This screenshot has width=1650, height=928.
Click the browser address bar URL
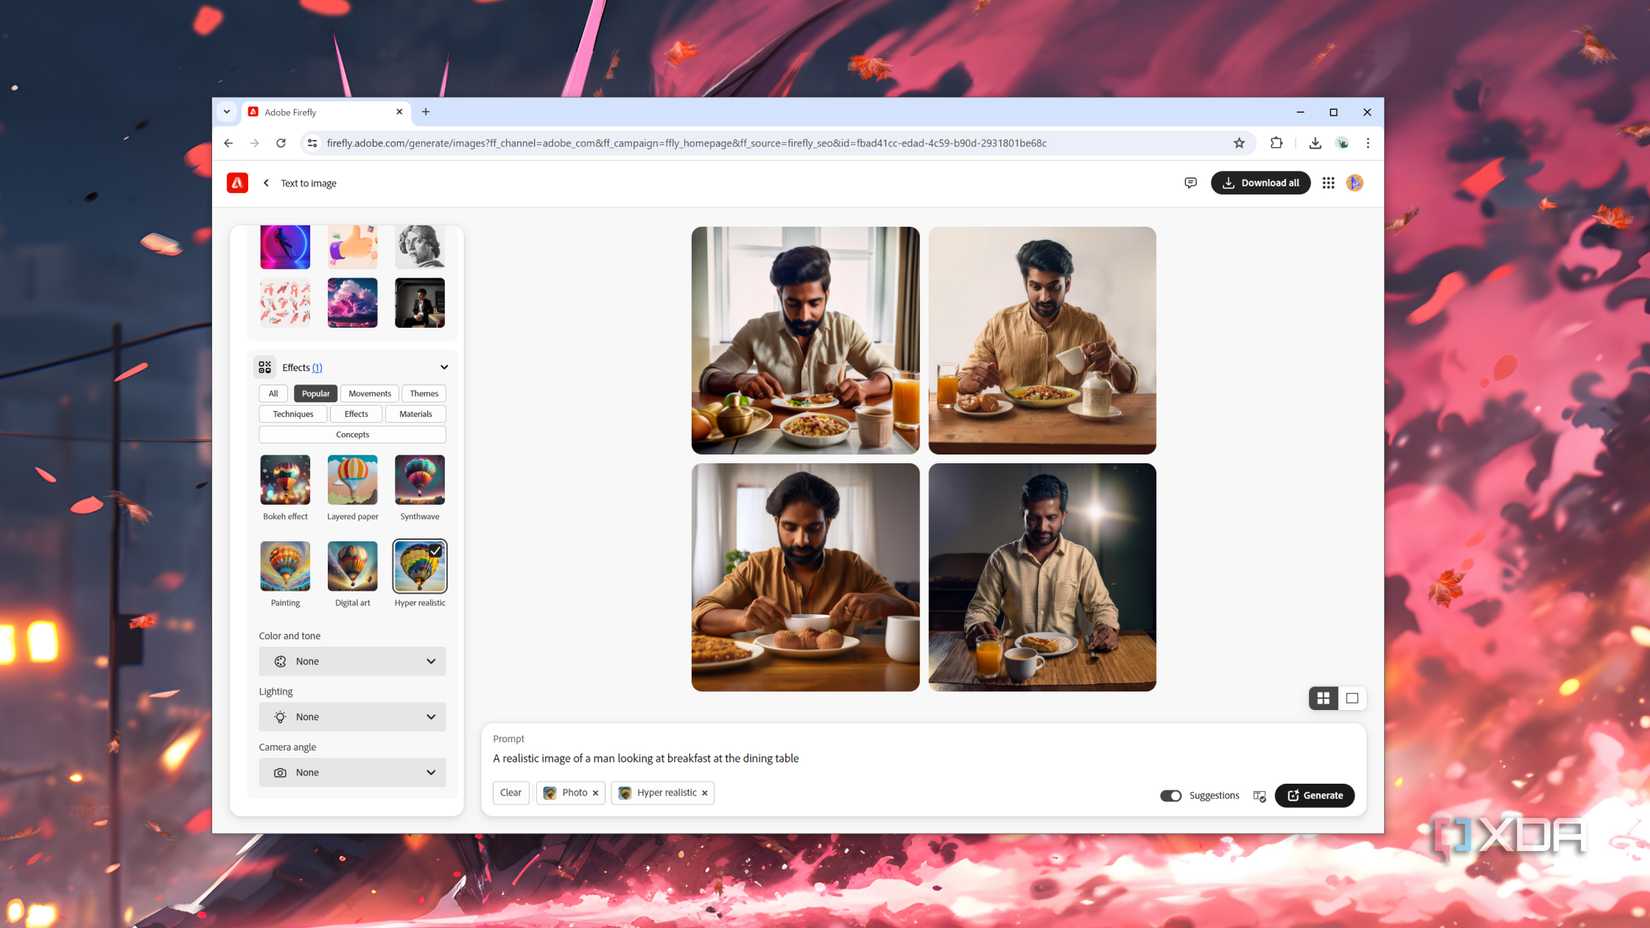(686, 143)
